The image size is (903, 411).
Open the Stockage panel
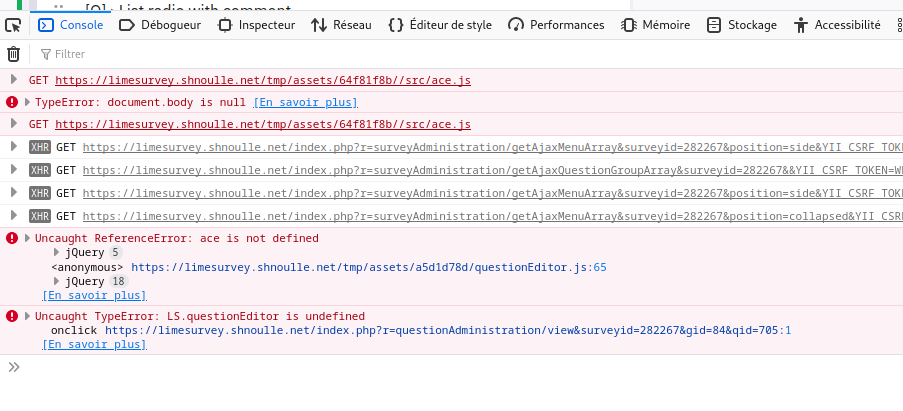pyautogui.click(x=742, y=25)
